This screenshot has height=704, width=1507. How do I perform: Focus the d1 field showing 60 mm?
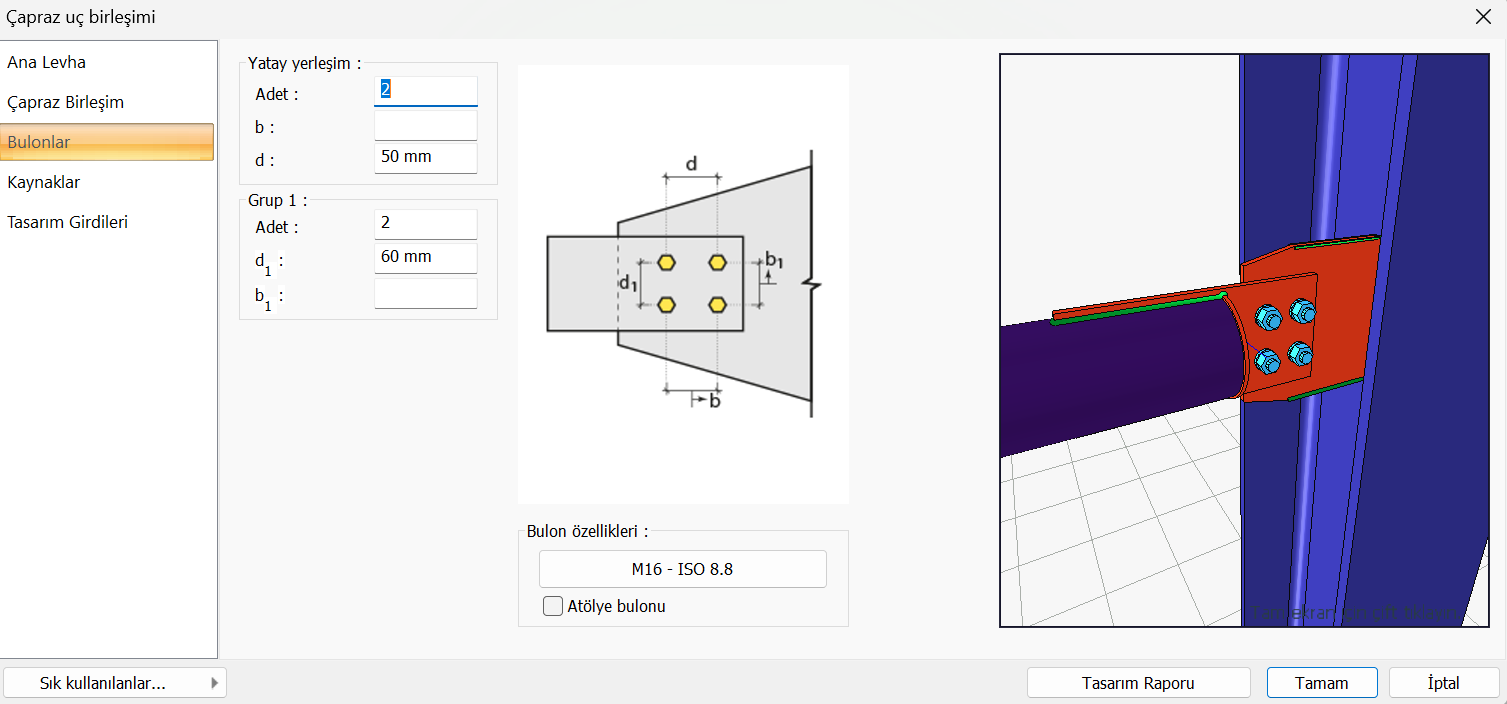[425, 257]
